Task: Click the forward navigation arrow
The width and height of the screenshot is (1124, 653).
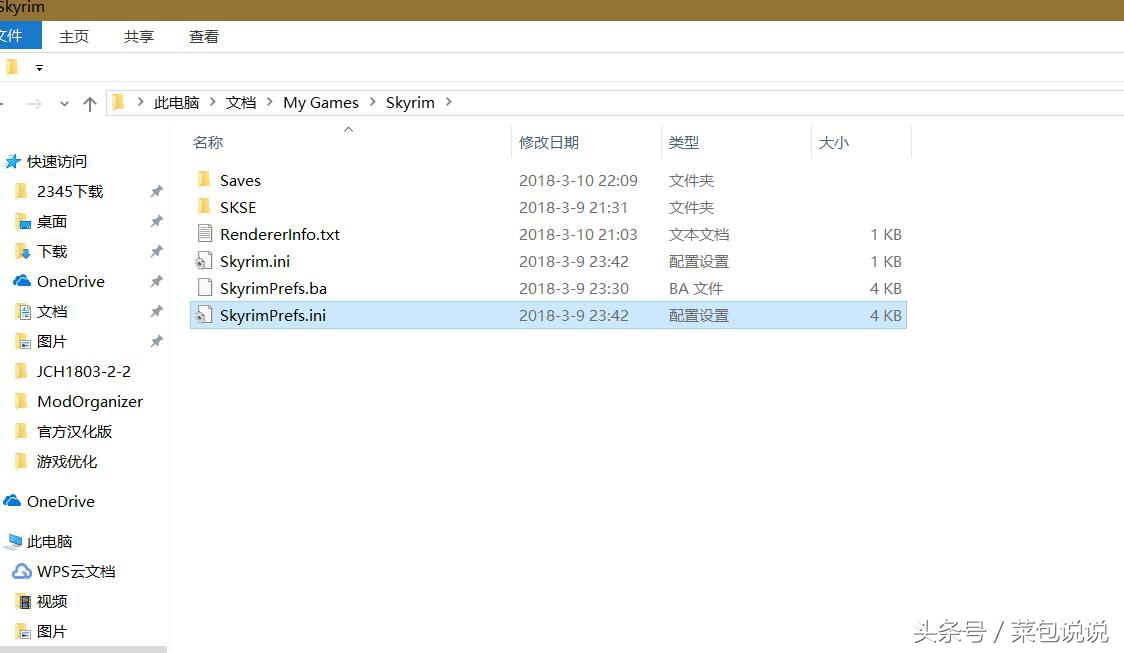Action: [34, 104]
